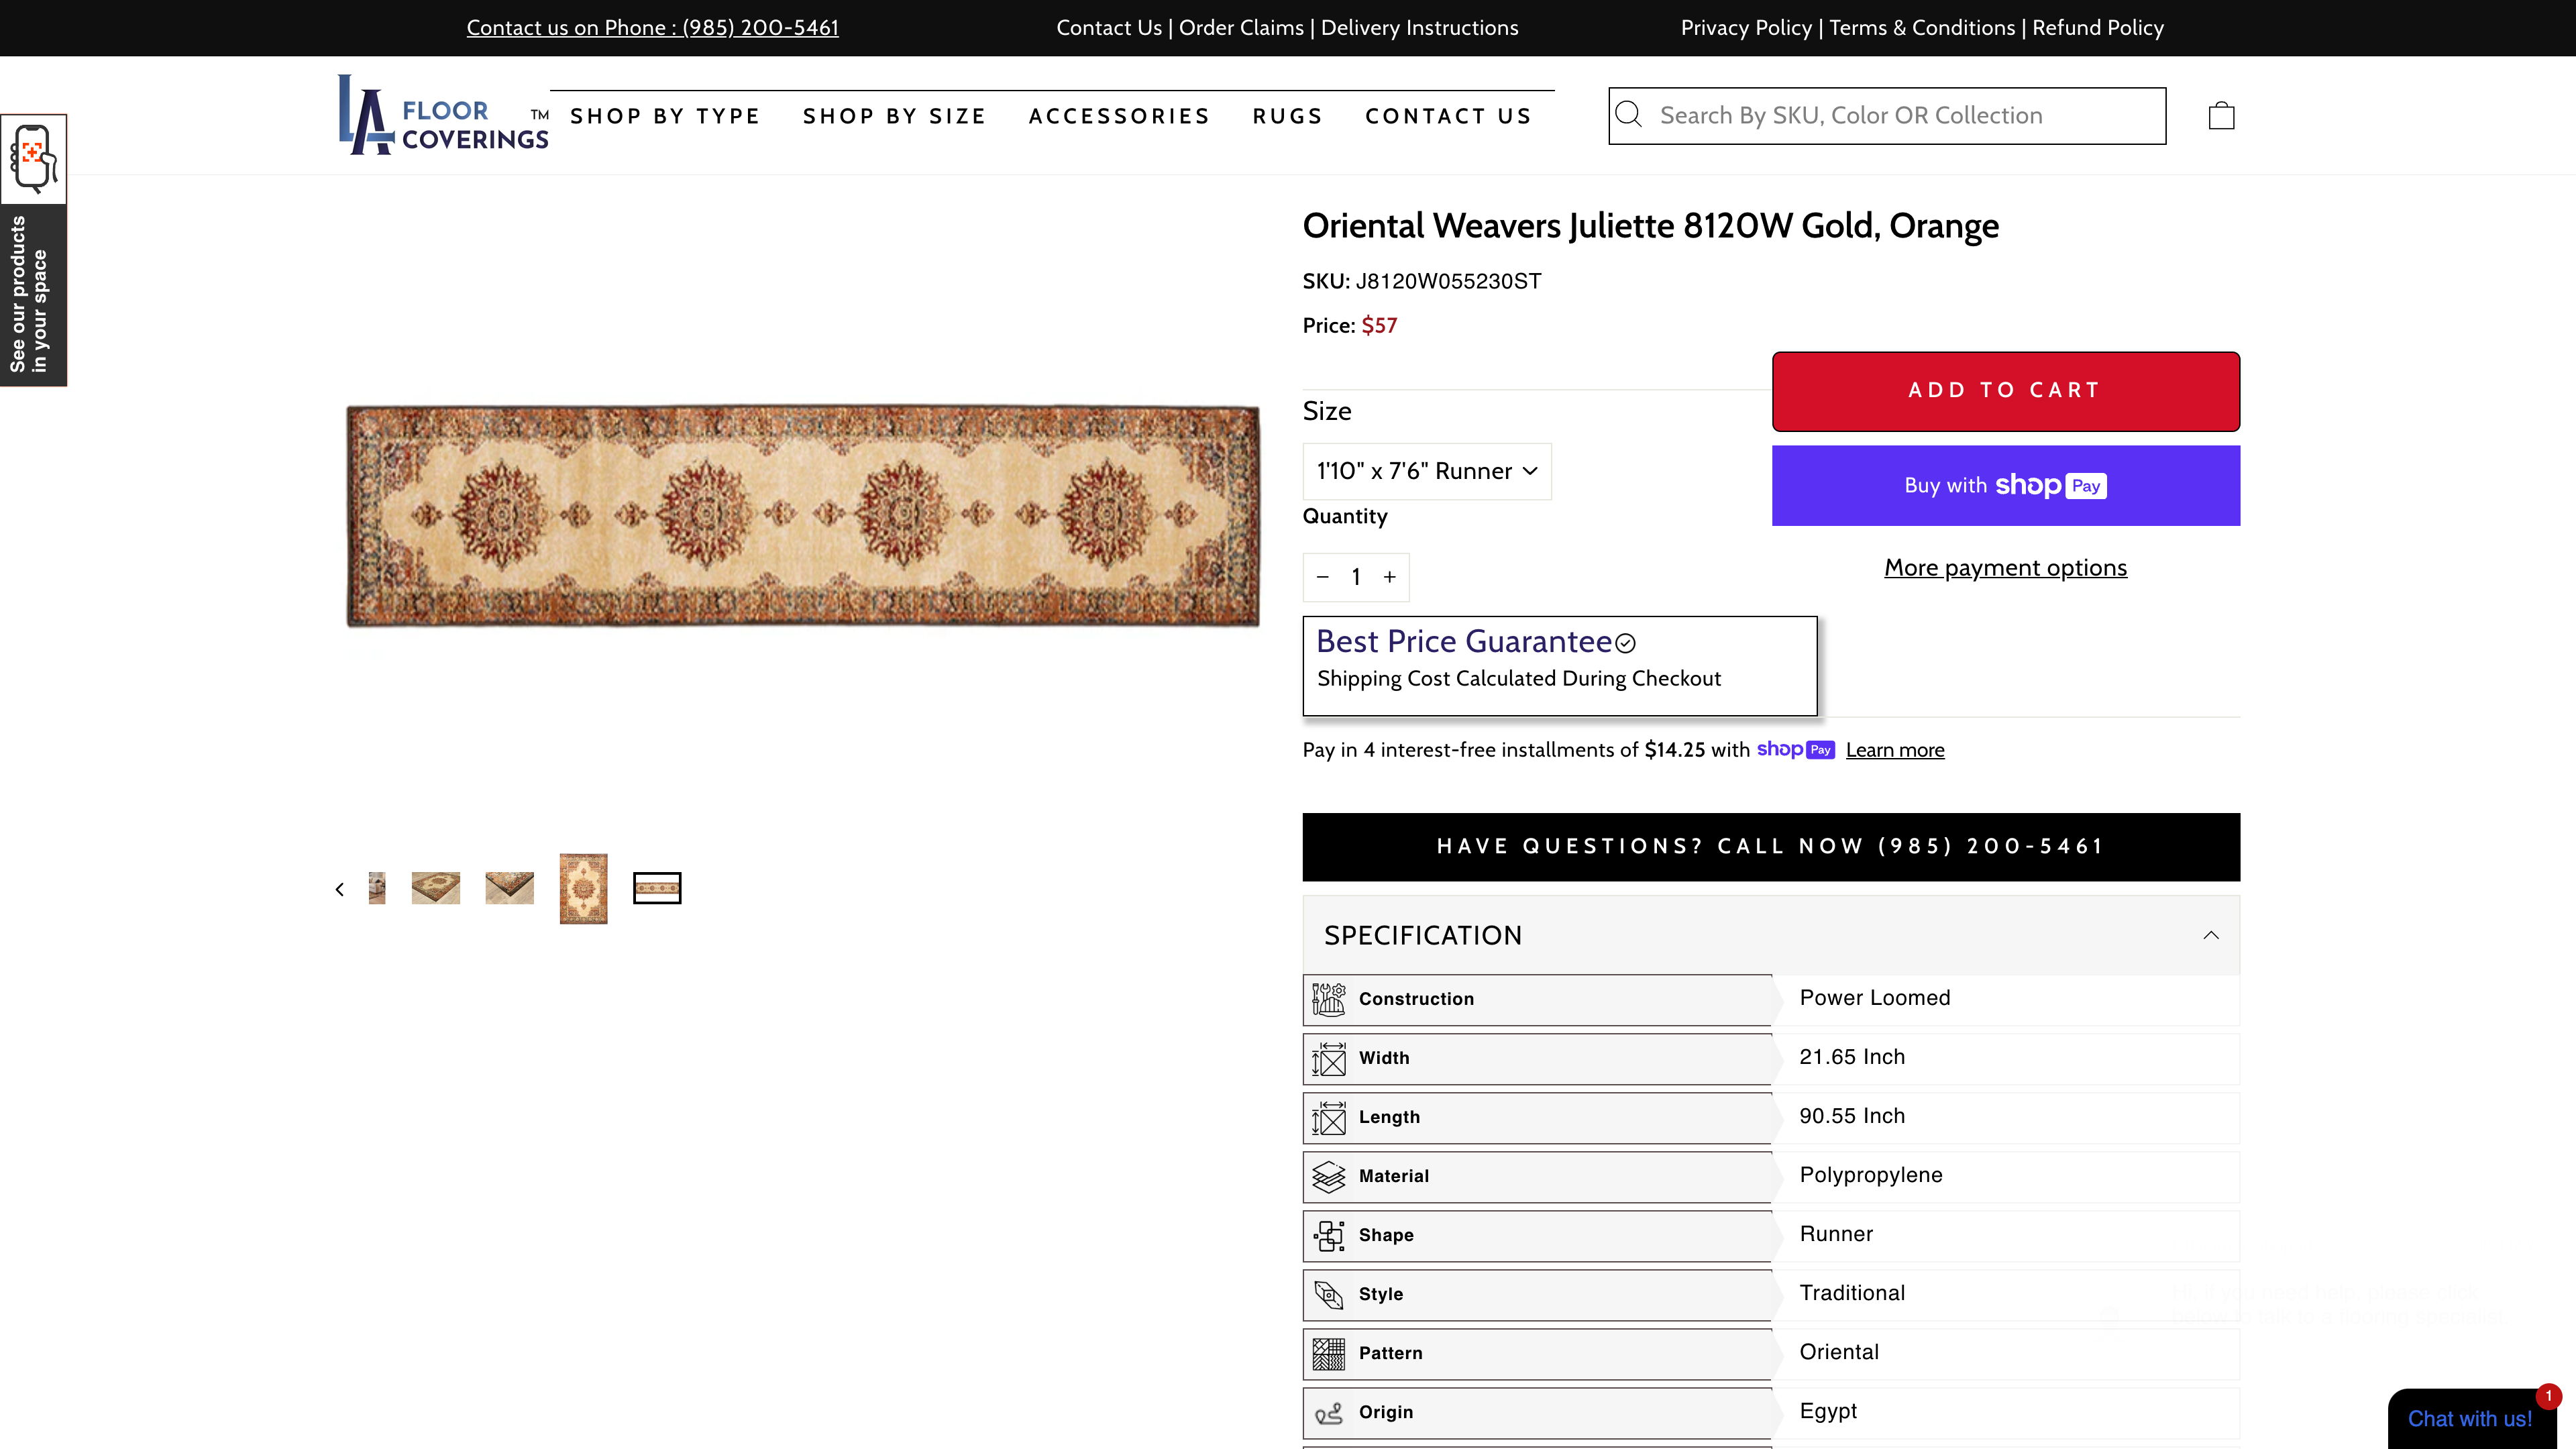
Task: Open the Refund Policy link
Action: [2098, 27]
